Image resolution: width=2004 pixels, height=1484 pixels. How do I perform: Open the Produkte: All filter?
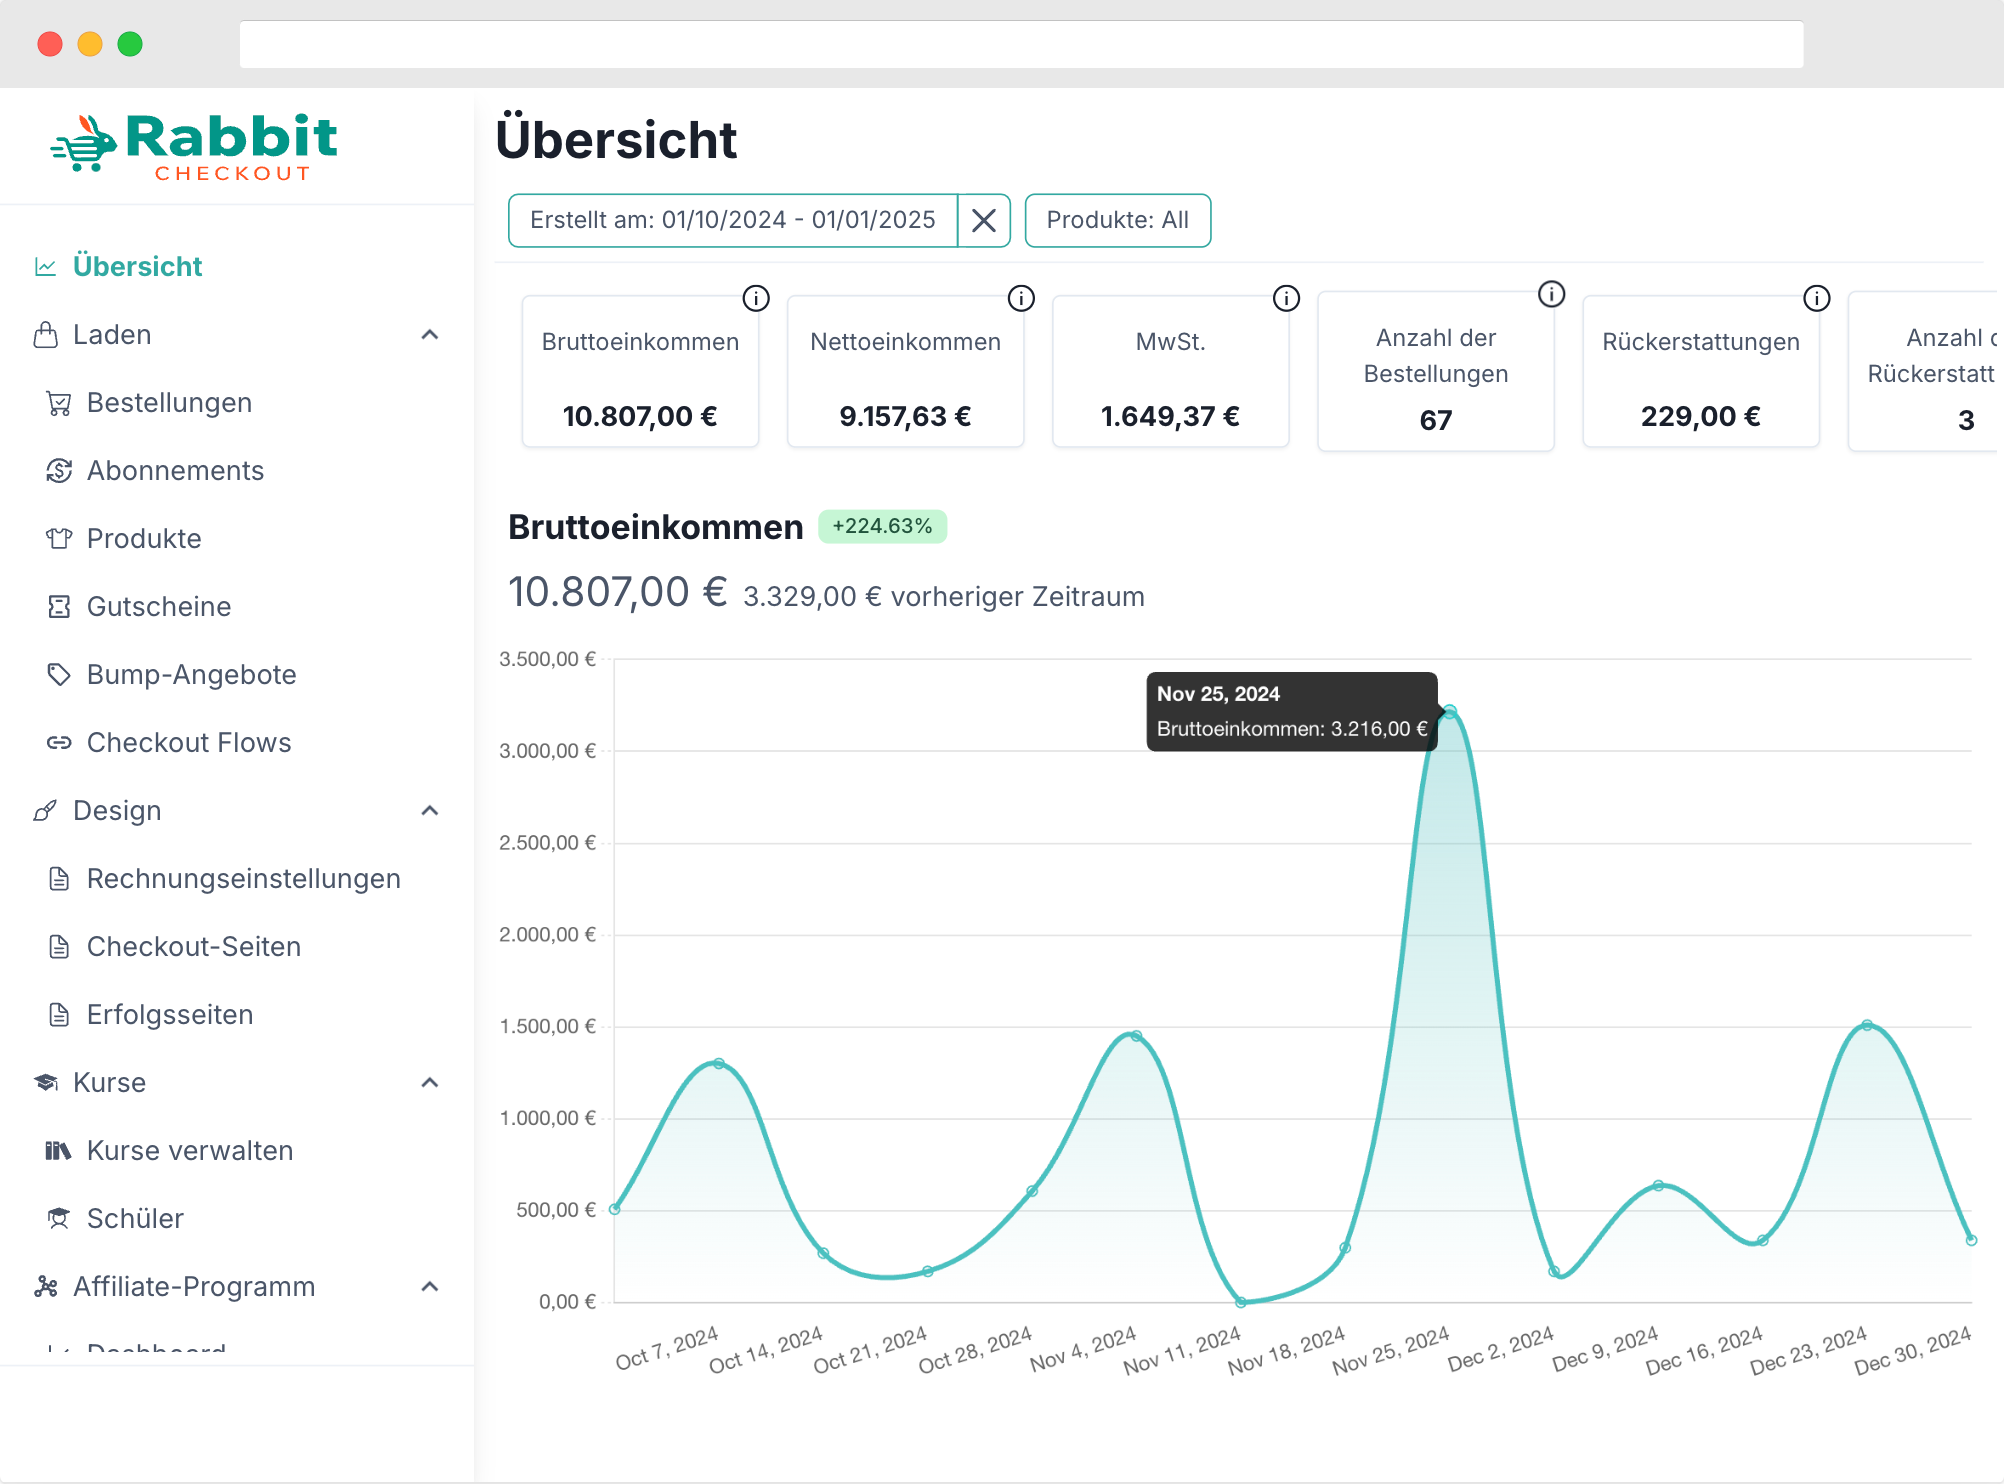(x=1117, y=220)
